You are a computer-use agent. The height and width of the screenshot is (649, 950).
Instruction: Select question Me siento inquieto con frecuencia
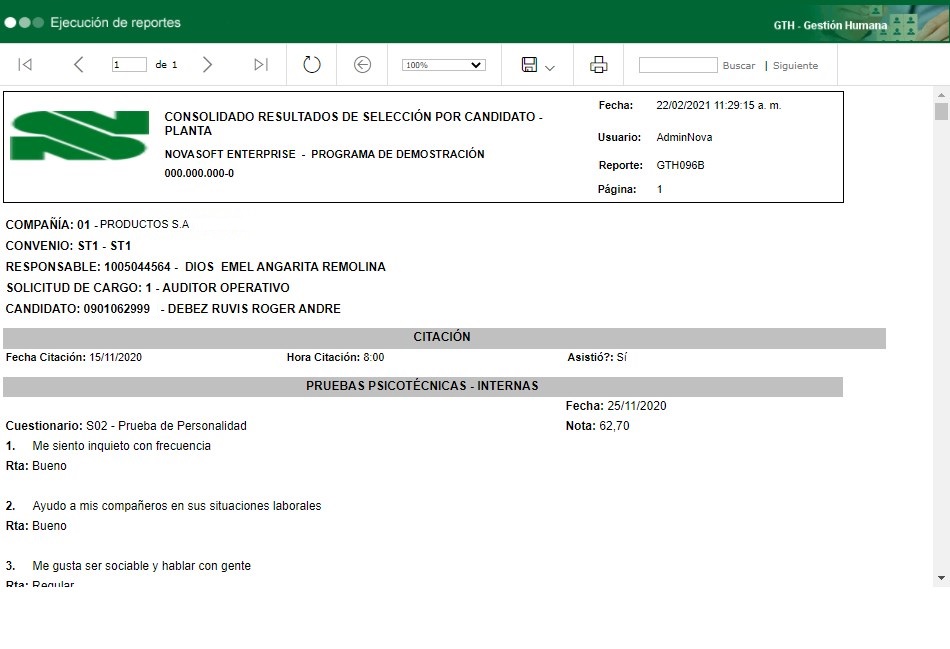pyautogui.click(x=121, y=446)
